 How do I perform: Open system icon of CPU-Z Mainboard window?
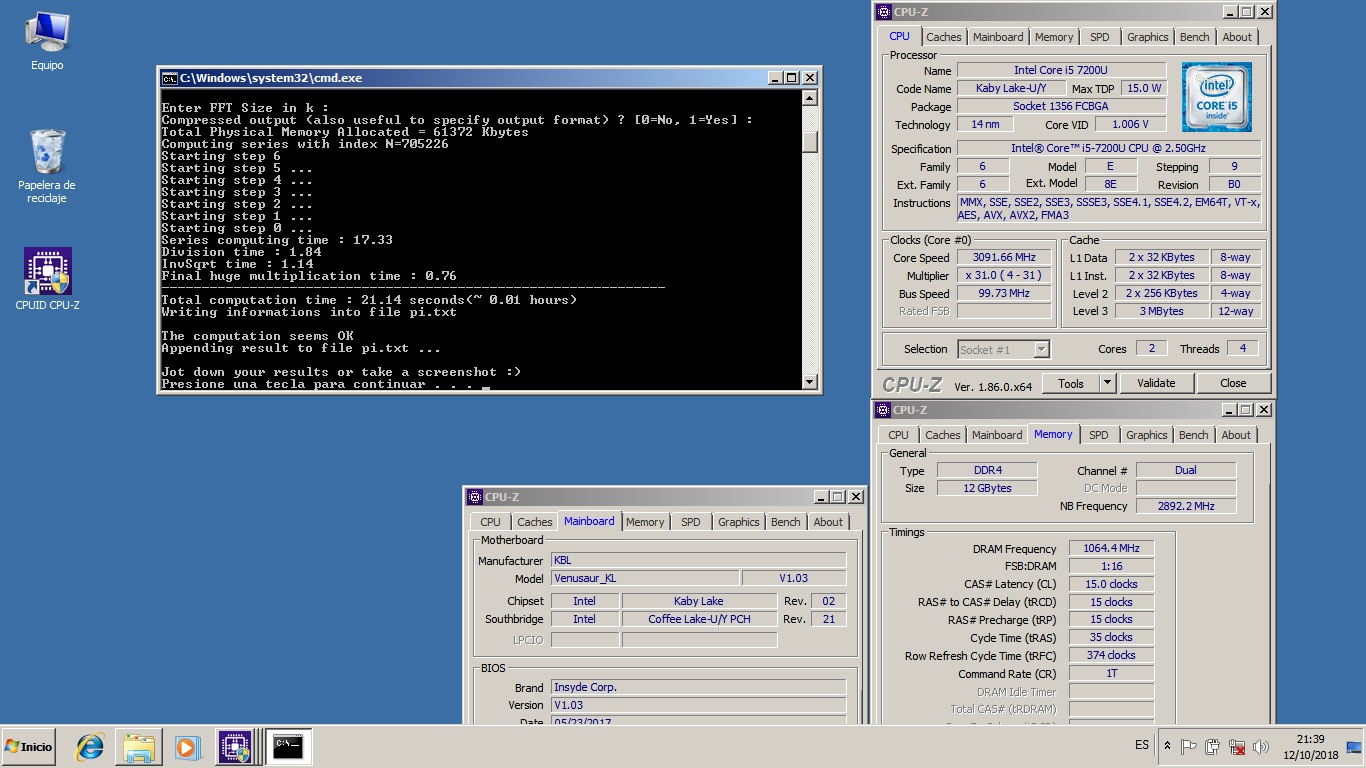click(x=475, y=497)
